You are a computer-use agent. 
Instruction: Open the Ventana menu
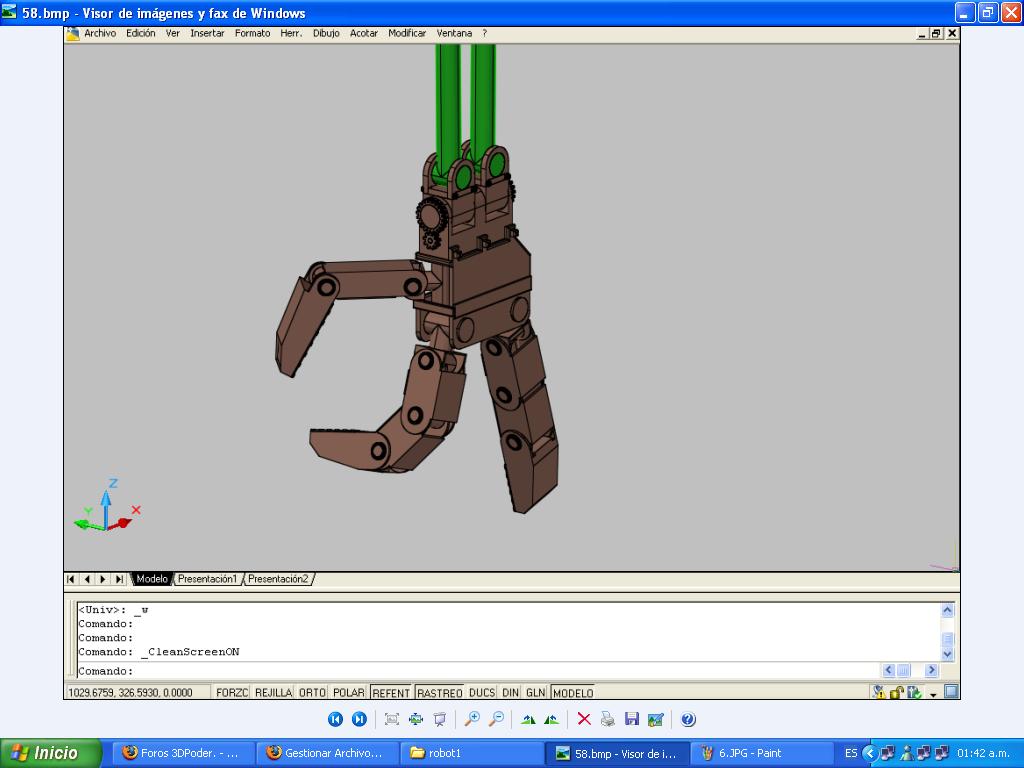coord(454,33)
